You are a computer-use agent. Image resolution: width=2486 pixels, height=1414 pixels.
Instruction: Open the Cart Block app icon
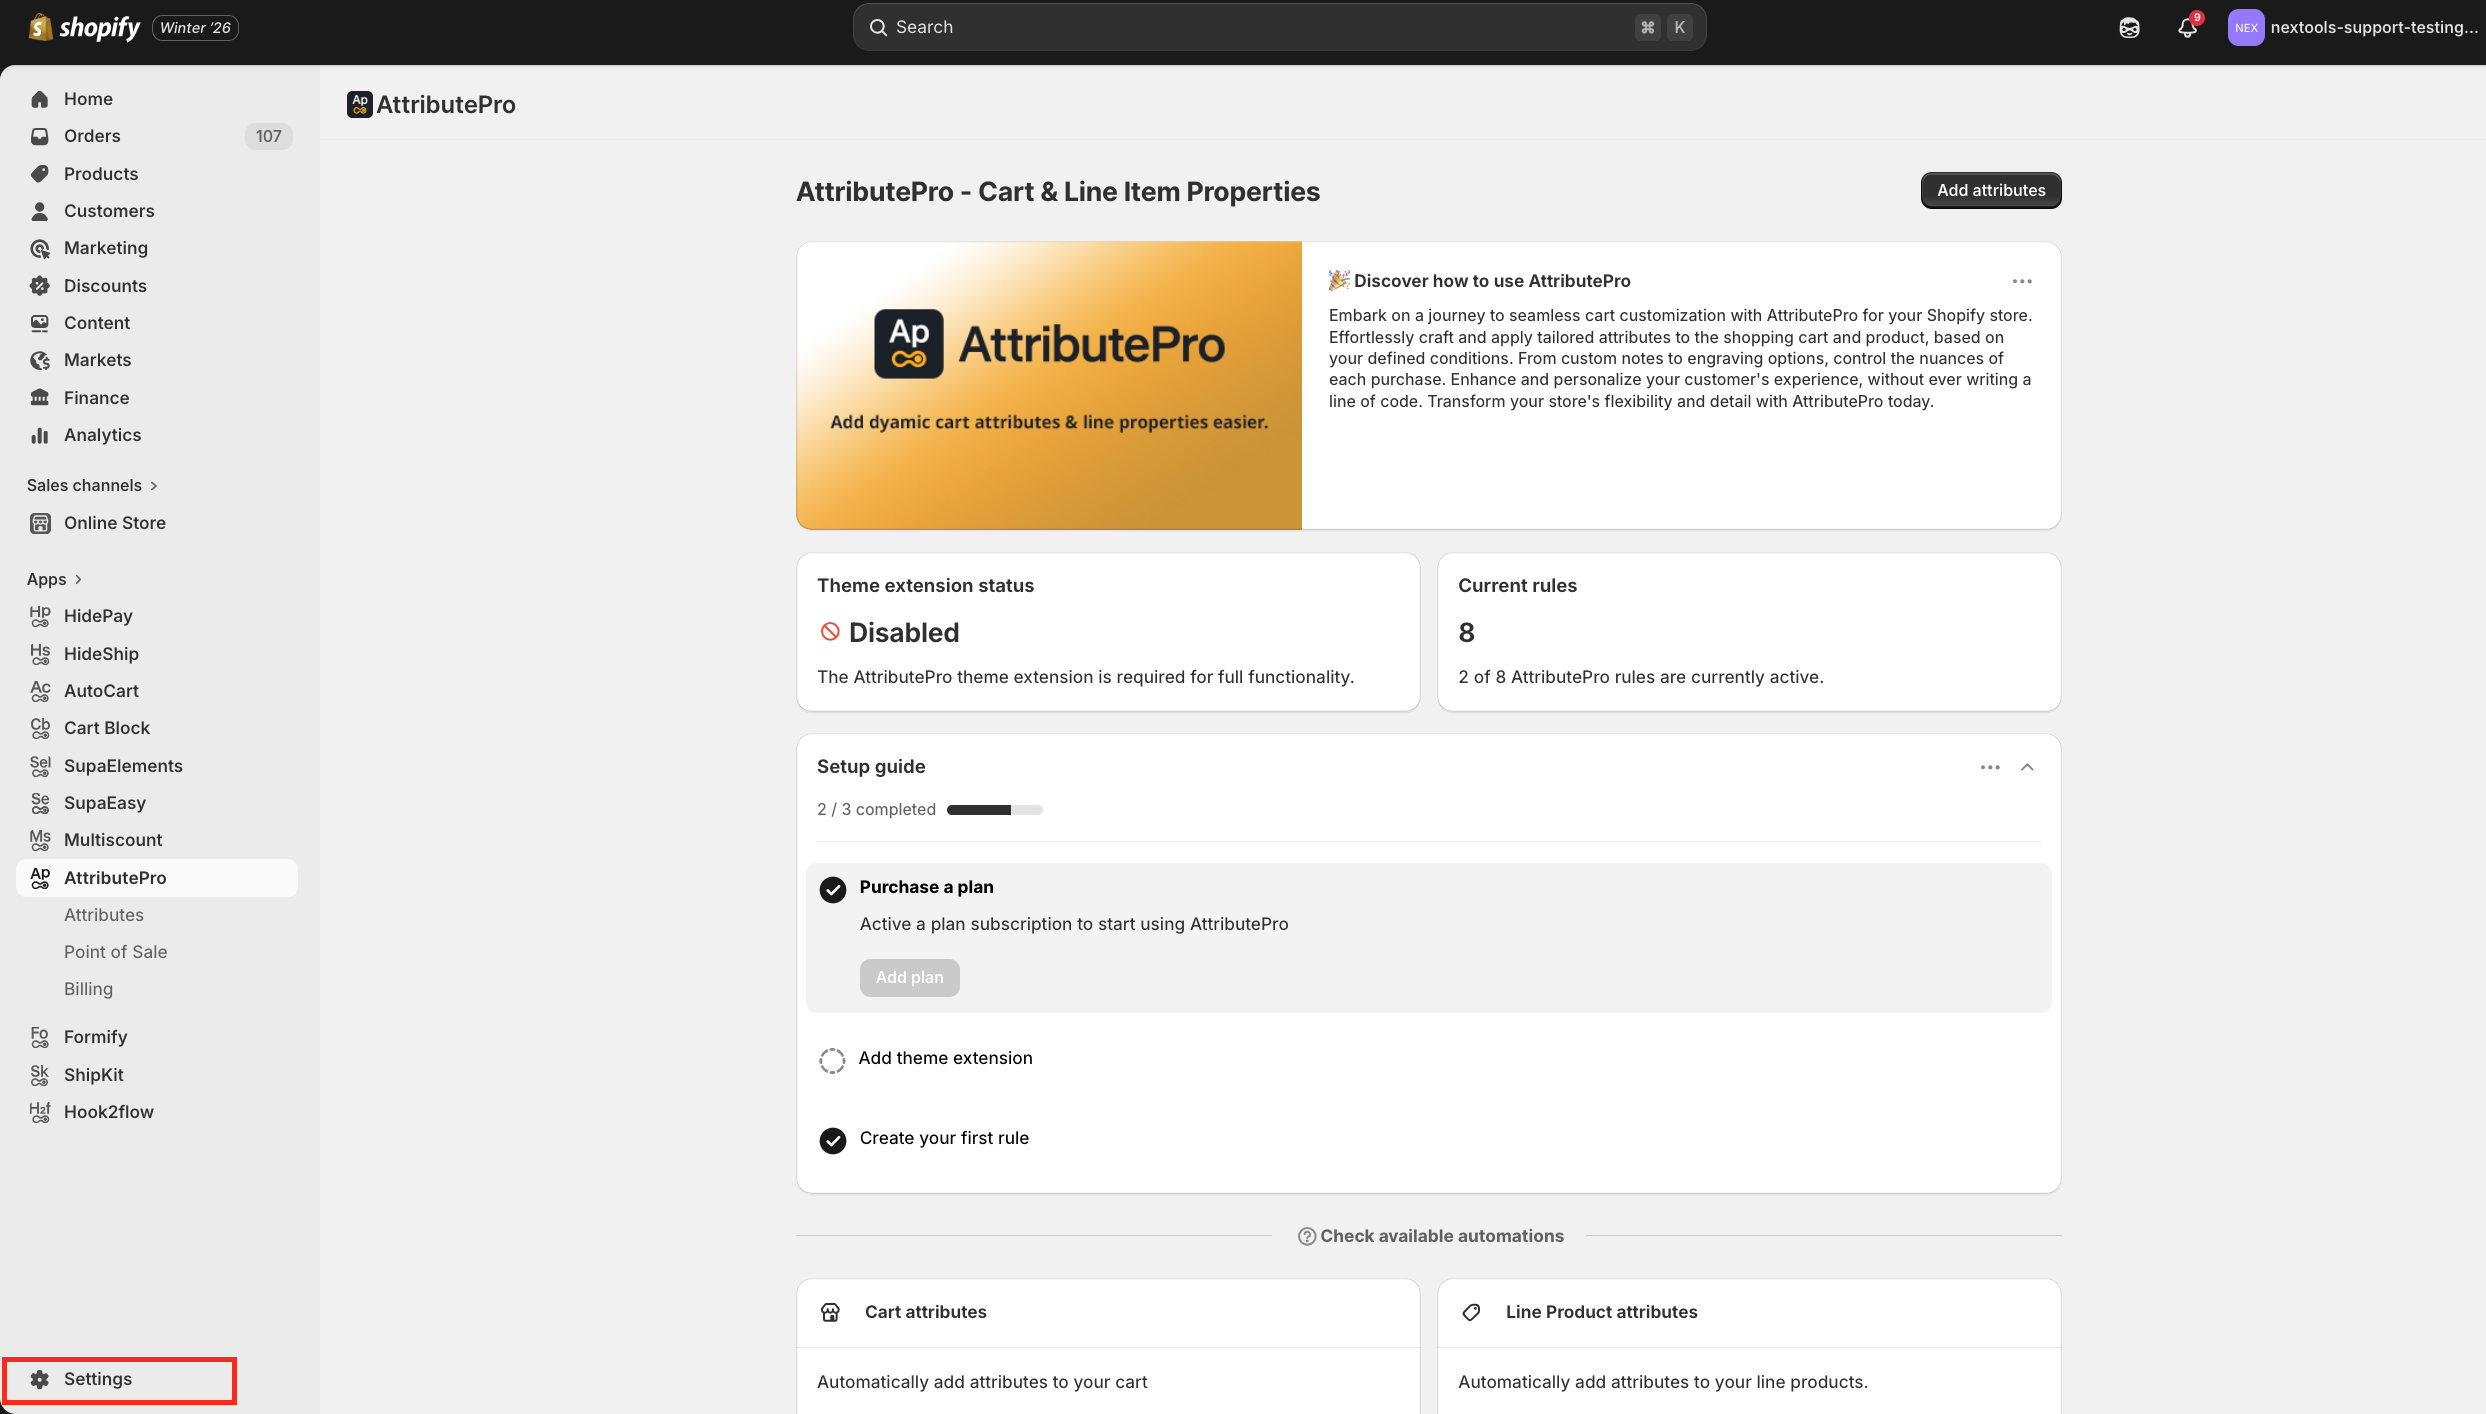[x=40, y=728]
